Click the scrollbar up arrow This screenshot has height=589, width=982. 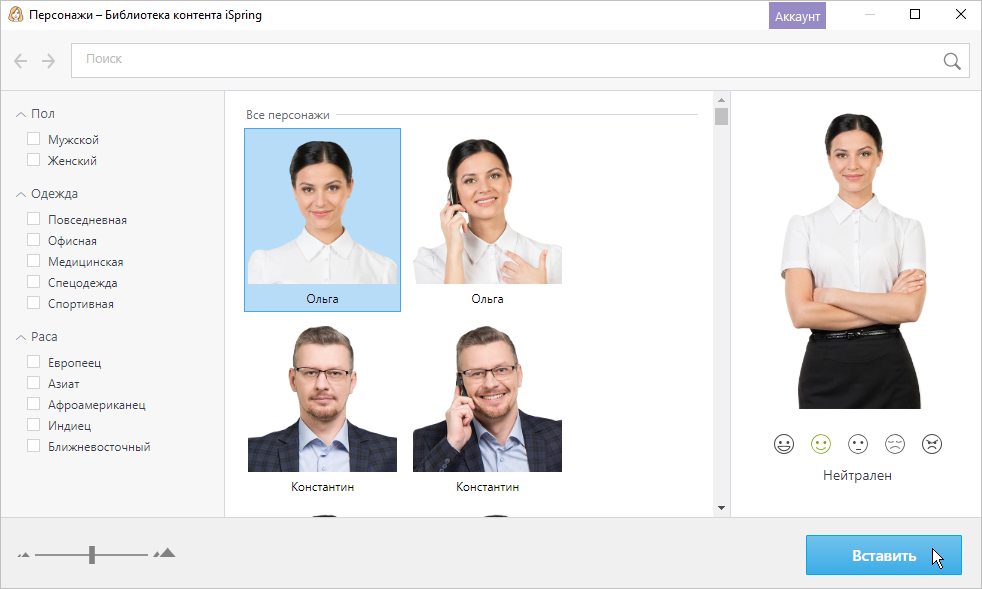[721, 100]
